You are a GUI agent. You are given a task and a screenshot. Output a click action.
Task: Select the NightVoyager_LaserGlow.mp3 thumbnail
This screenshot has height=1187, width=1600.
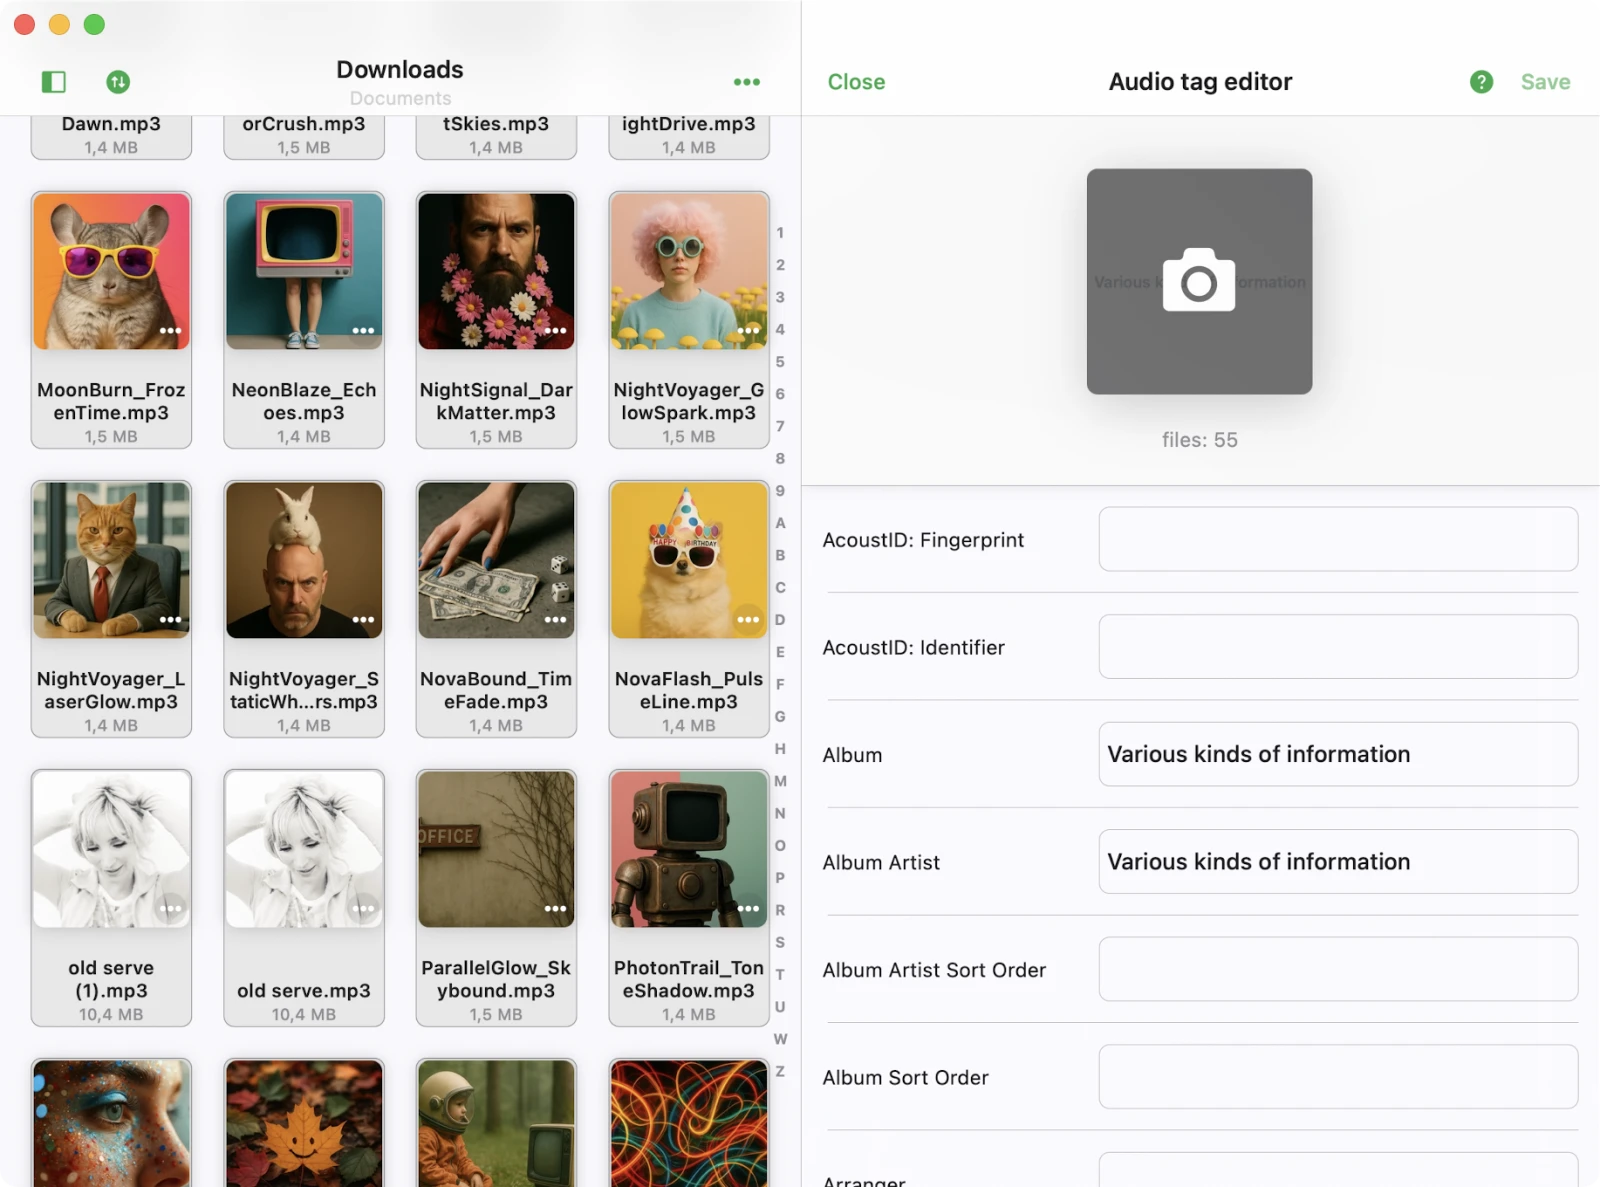point(111,560)
